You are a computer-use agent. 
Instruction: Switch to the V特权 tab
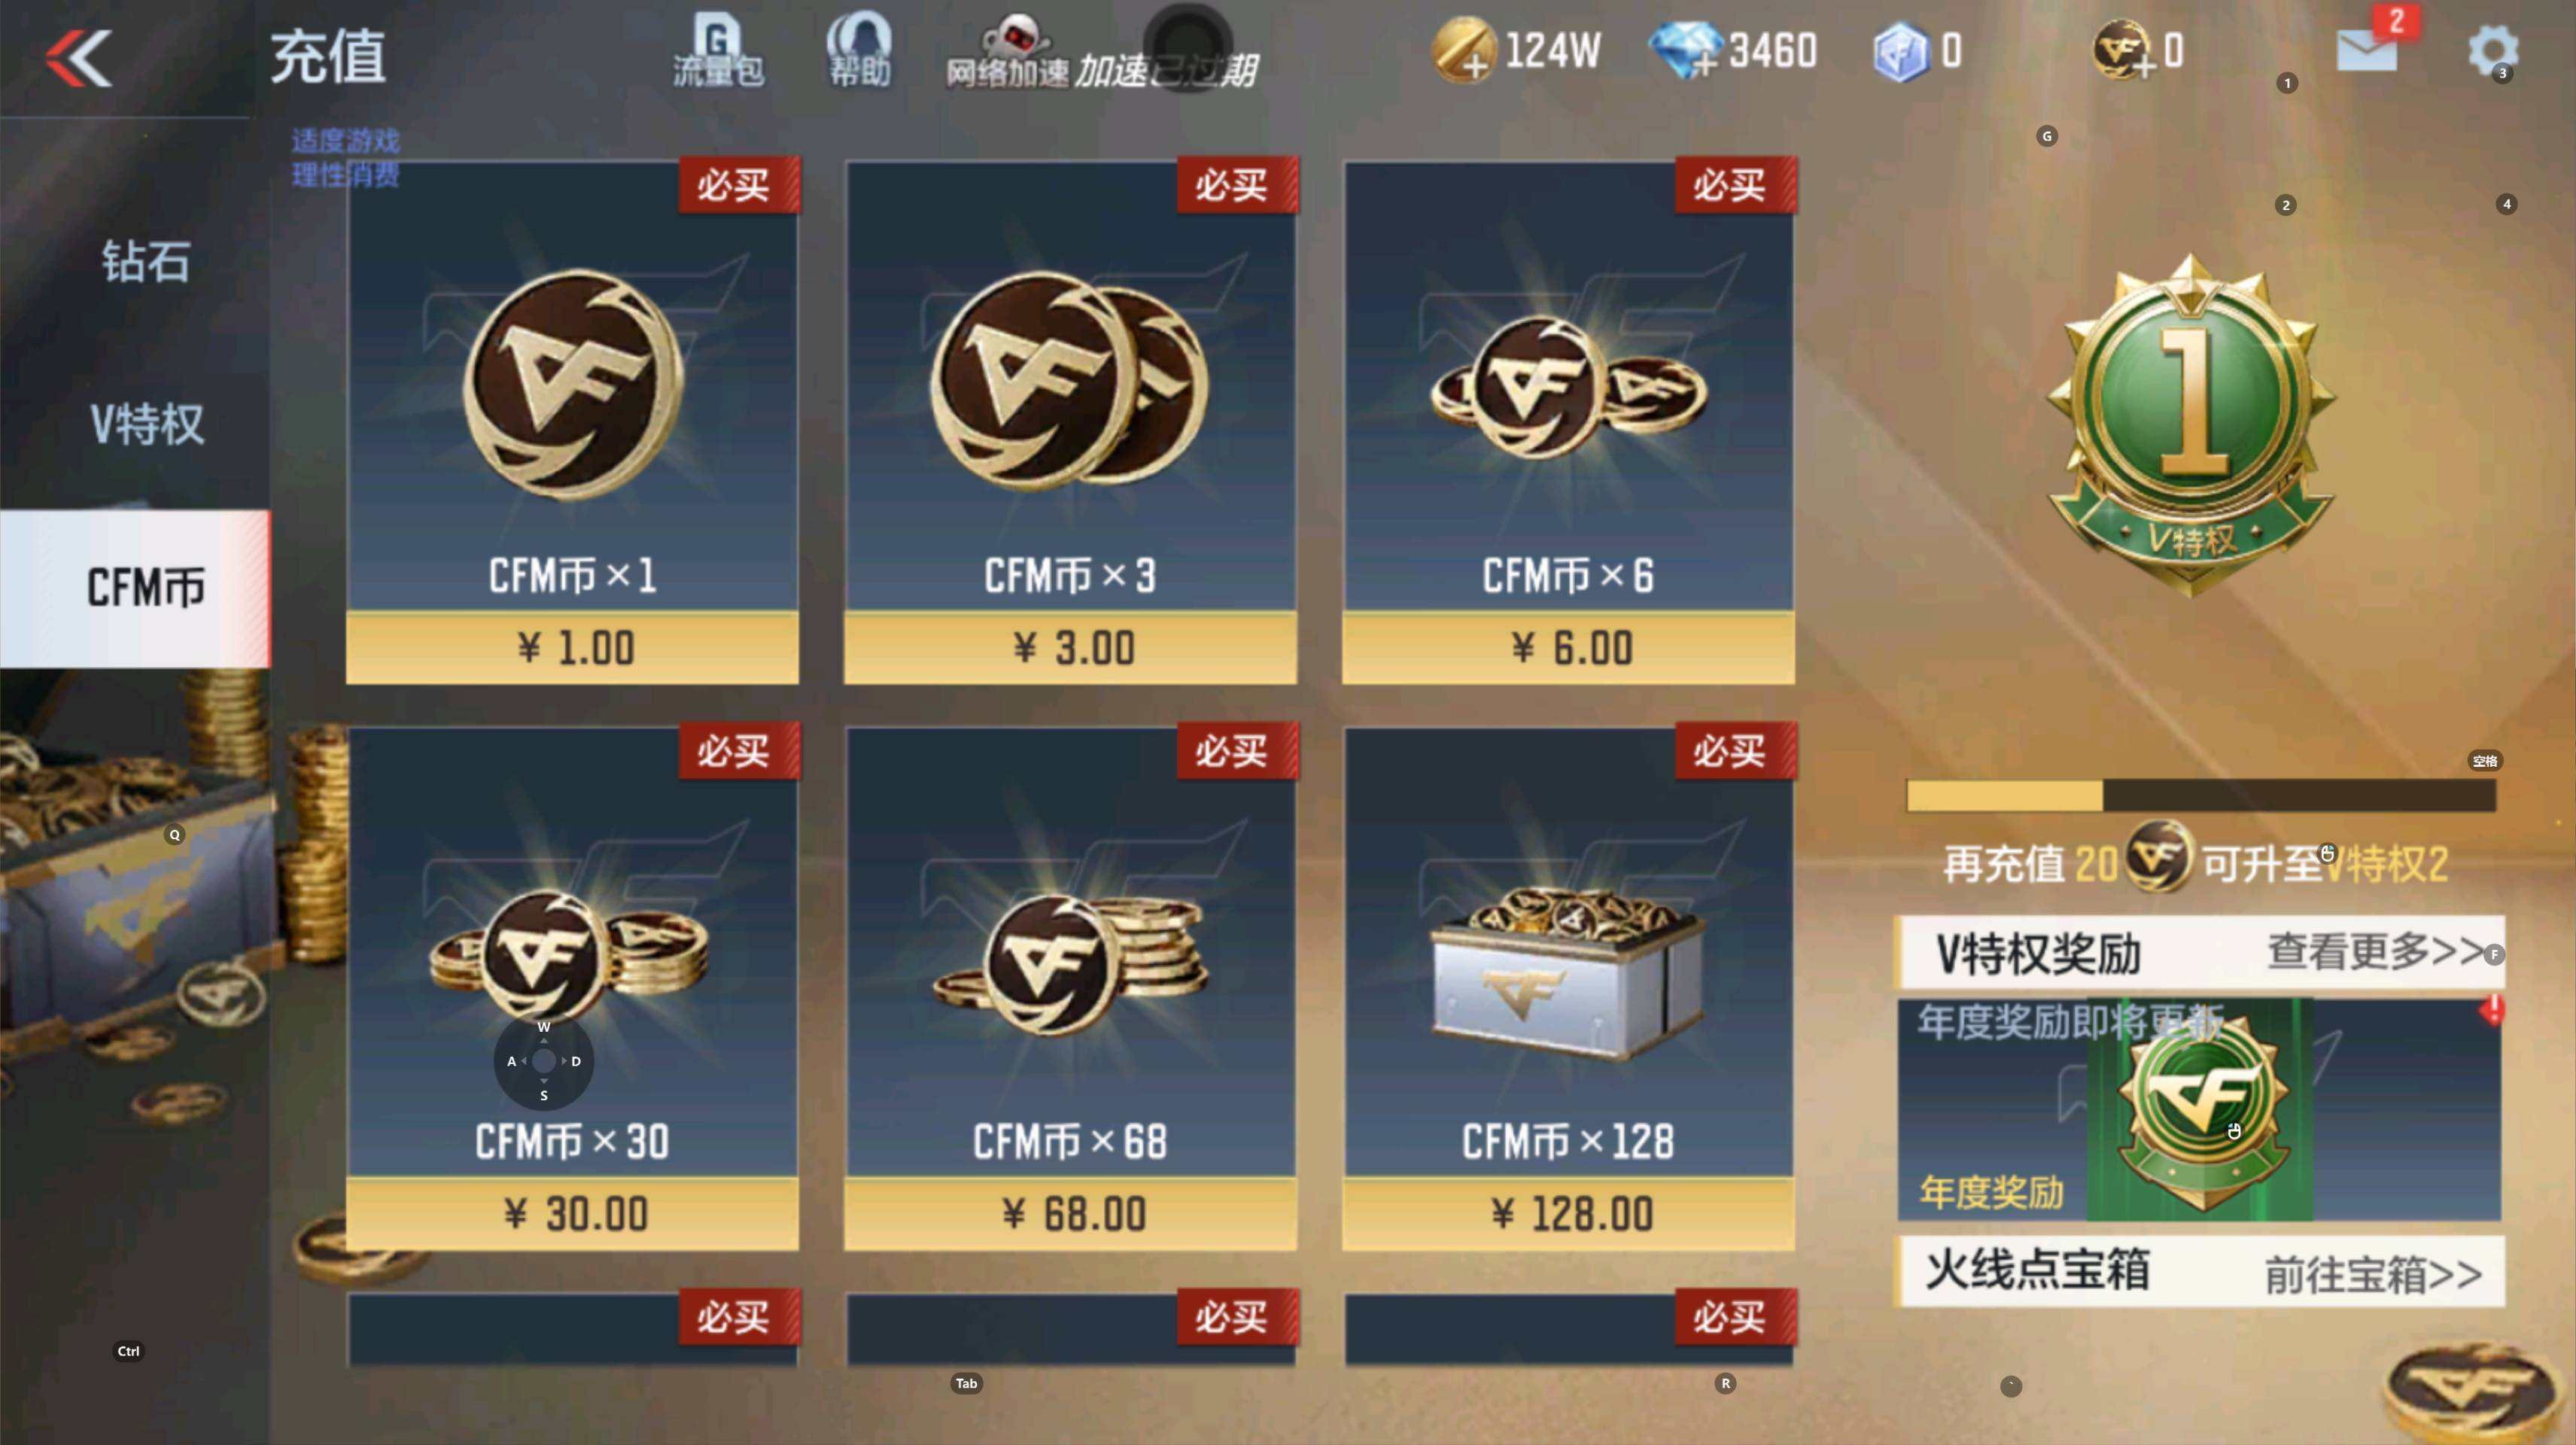[146, 424]
